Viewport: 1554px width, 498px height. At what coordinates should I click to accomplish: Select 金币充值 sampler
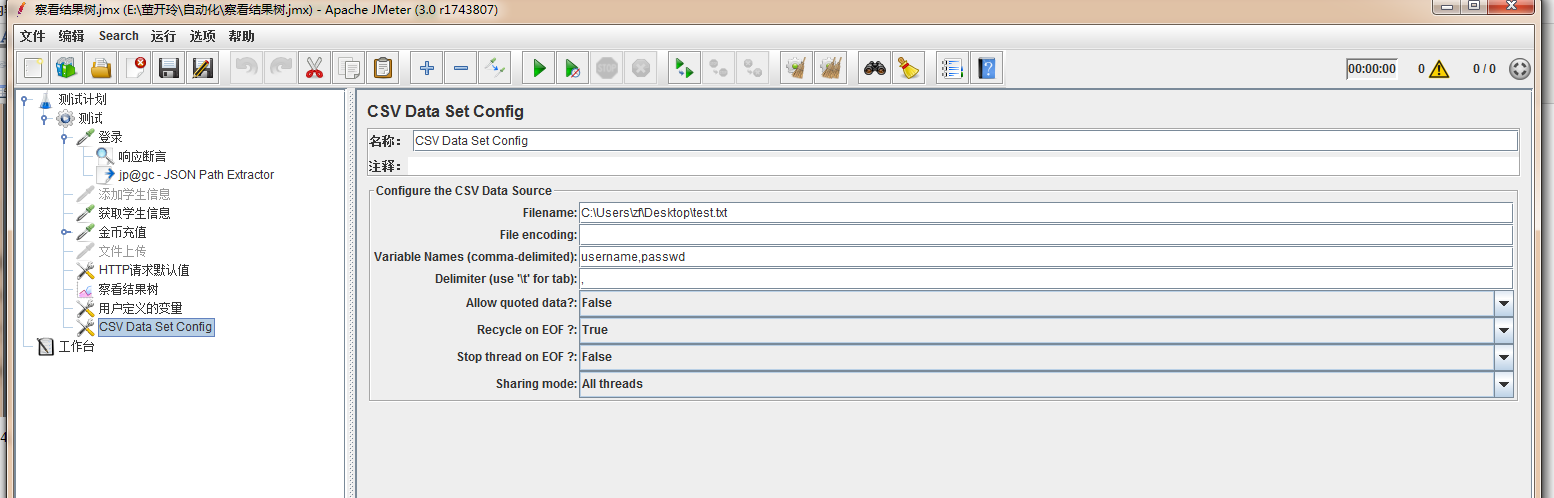(x=122, y=232)
